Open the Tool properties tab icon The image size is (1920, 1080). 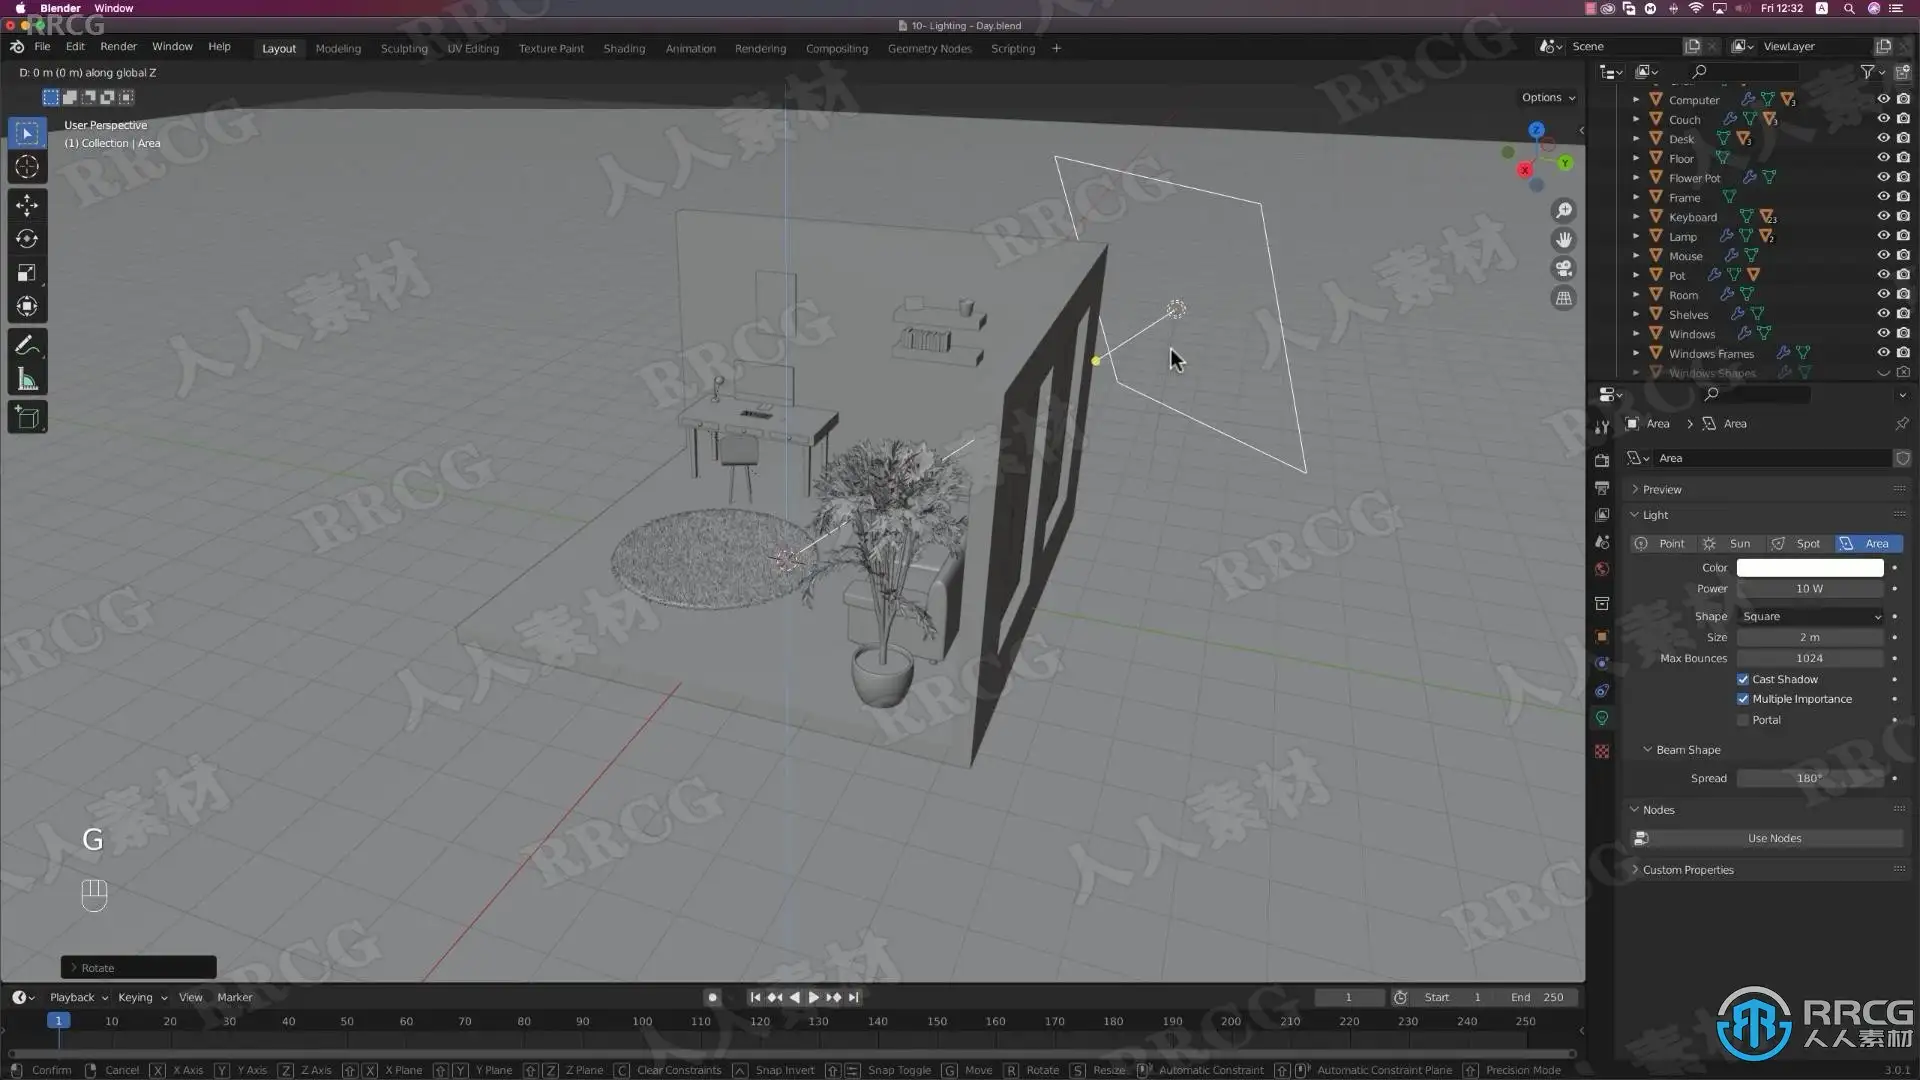click(1602, 427)
